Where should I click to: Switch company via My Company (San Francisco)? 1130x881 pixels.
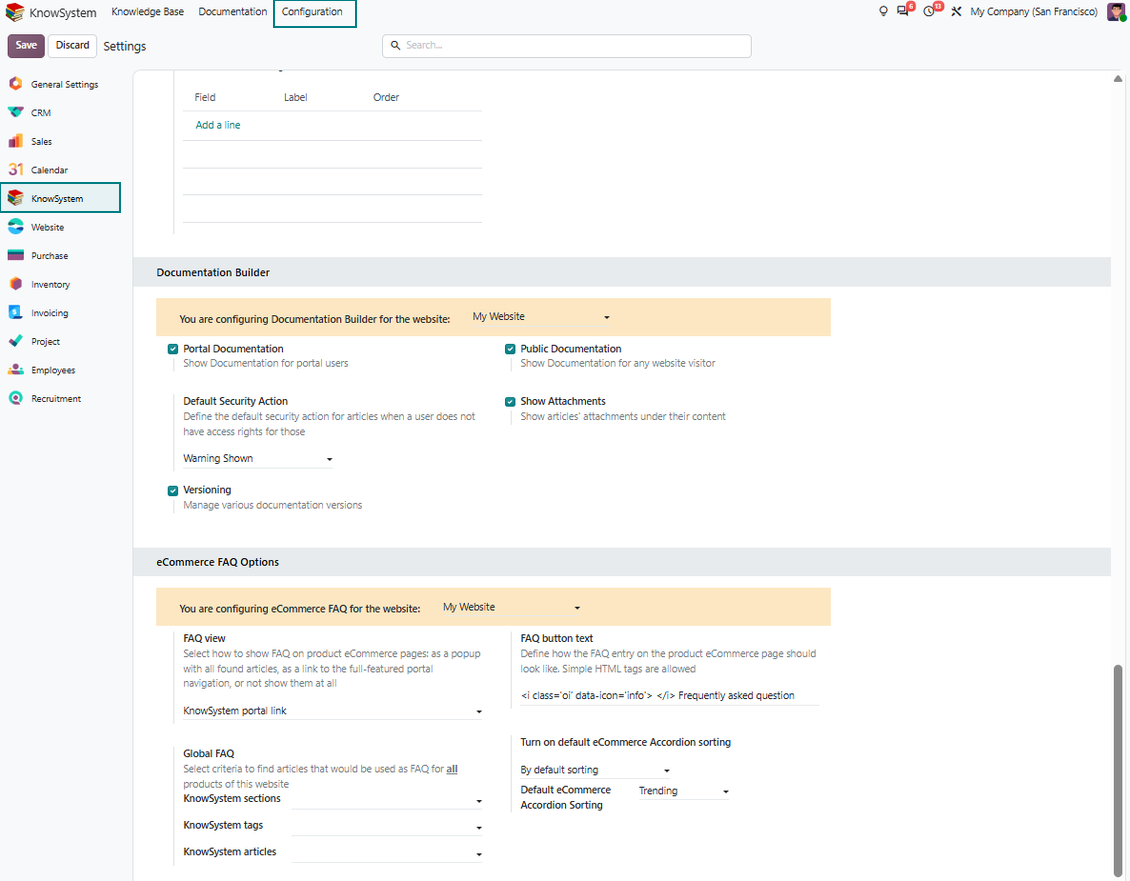pyautogui.click(x=1033, y=12)
